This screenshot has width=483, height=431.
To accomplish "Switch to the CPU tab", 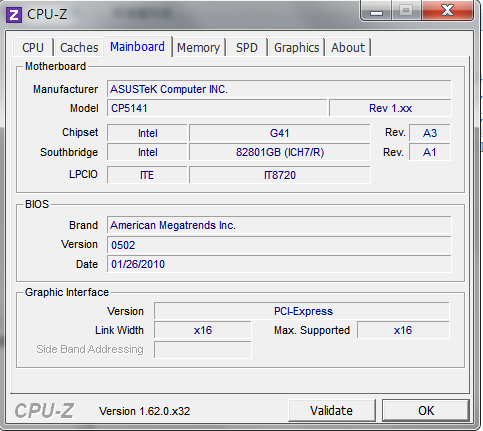I will coord(33,47).
